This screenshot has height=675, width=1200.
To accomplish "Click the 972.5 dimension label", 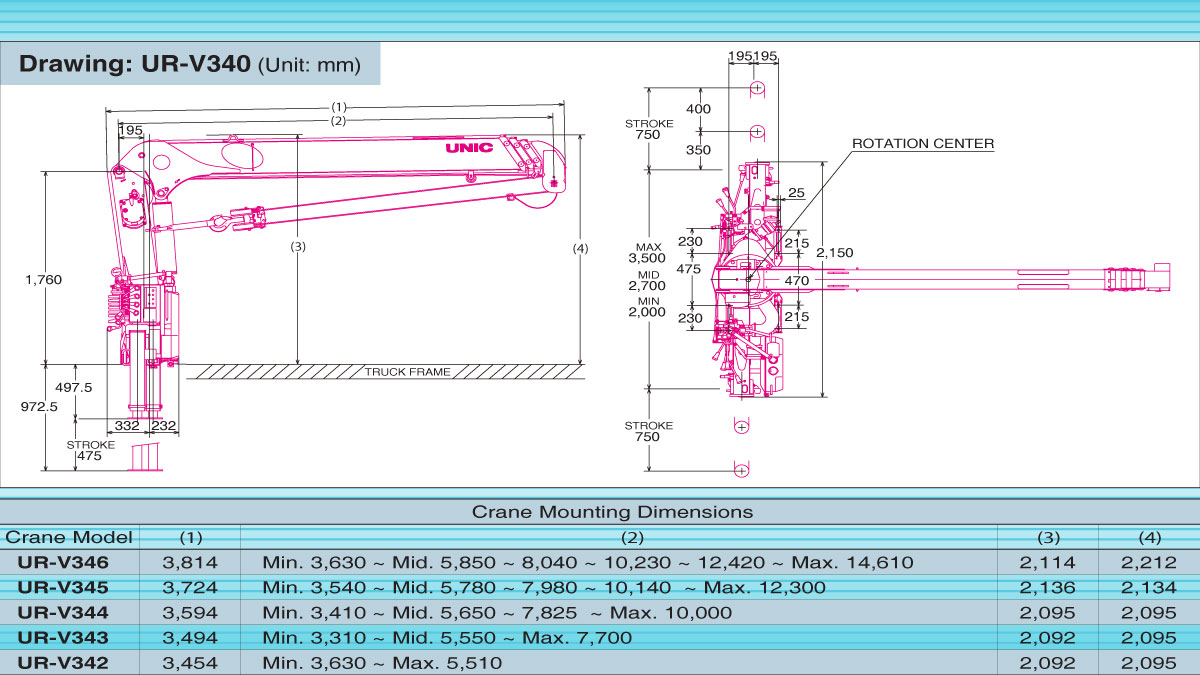I will pyautogui.click(x=39, y=407).
